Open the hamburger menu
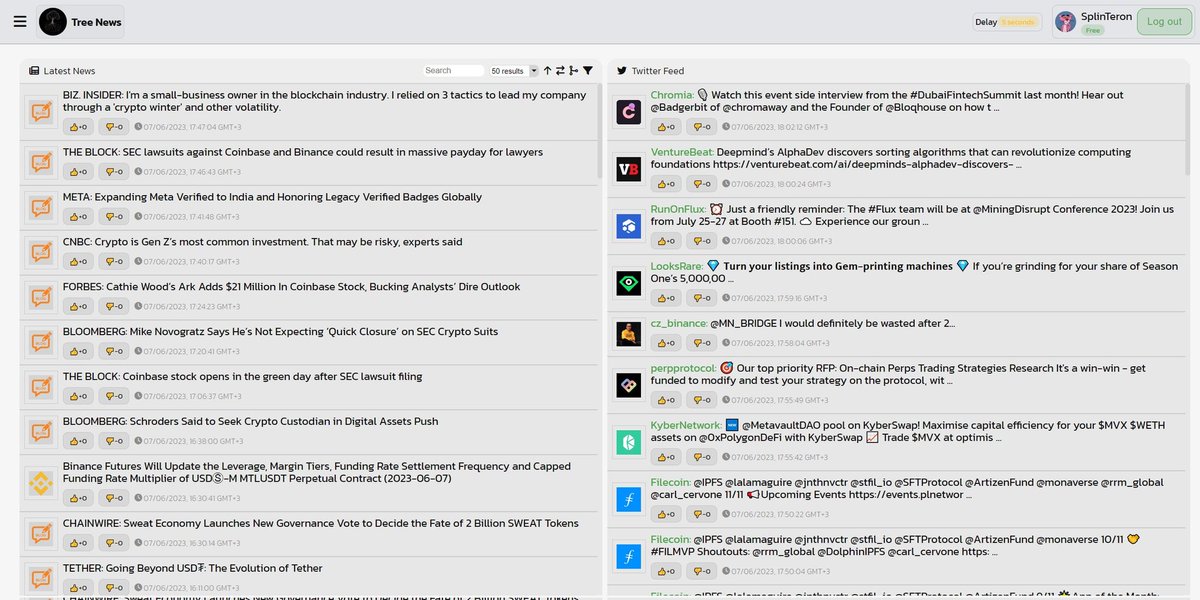The width and height of the screenshot is (1200, 600). click(x=20, y=21)
